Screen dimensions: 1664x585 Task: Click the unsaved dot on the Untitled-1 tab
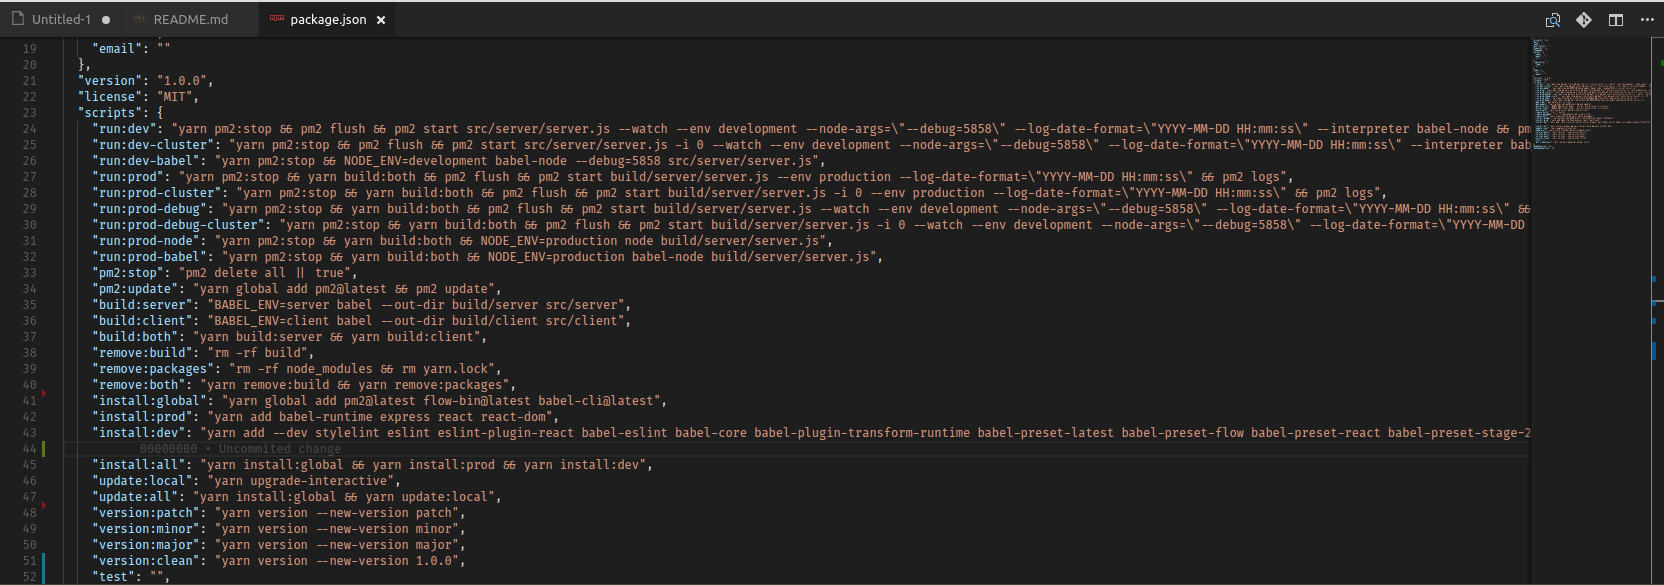(x=106, y=20)
